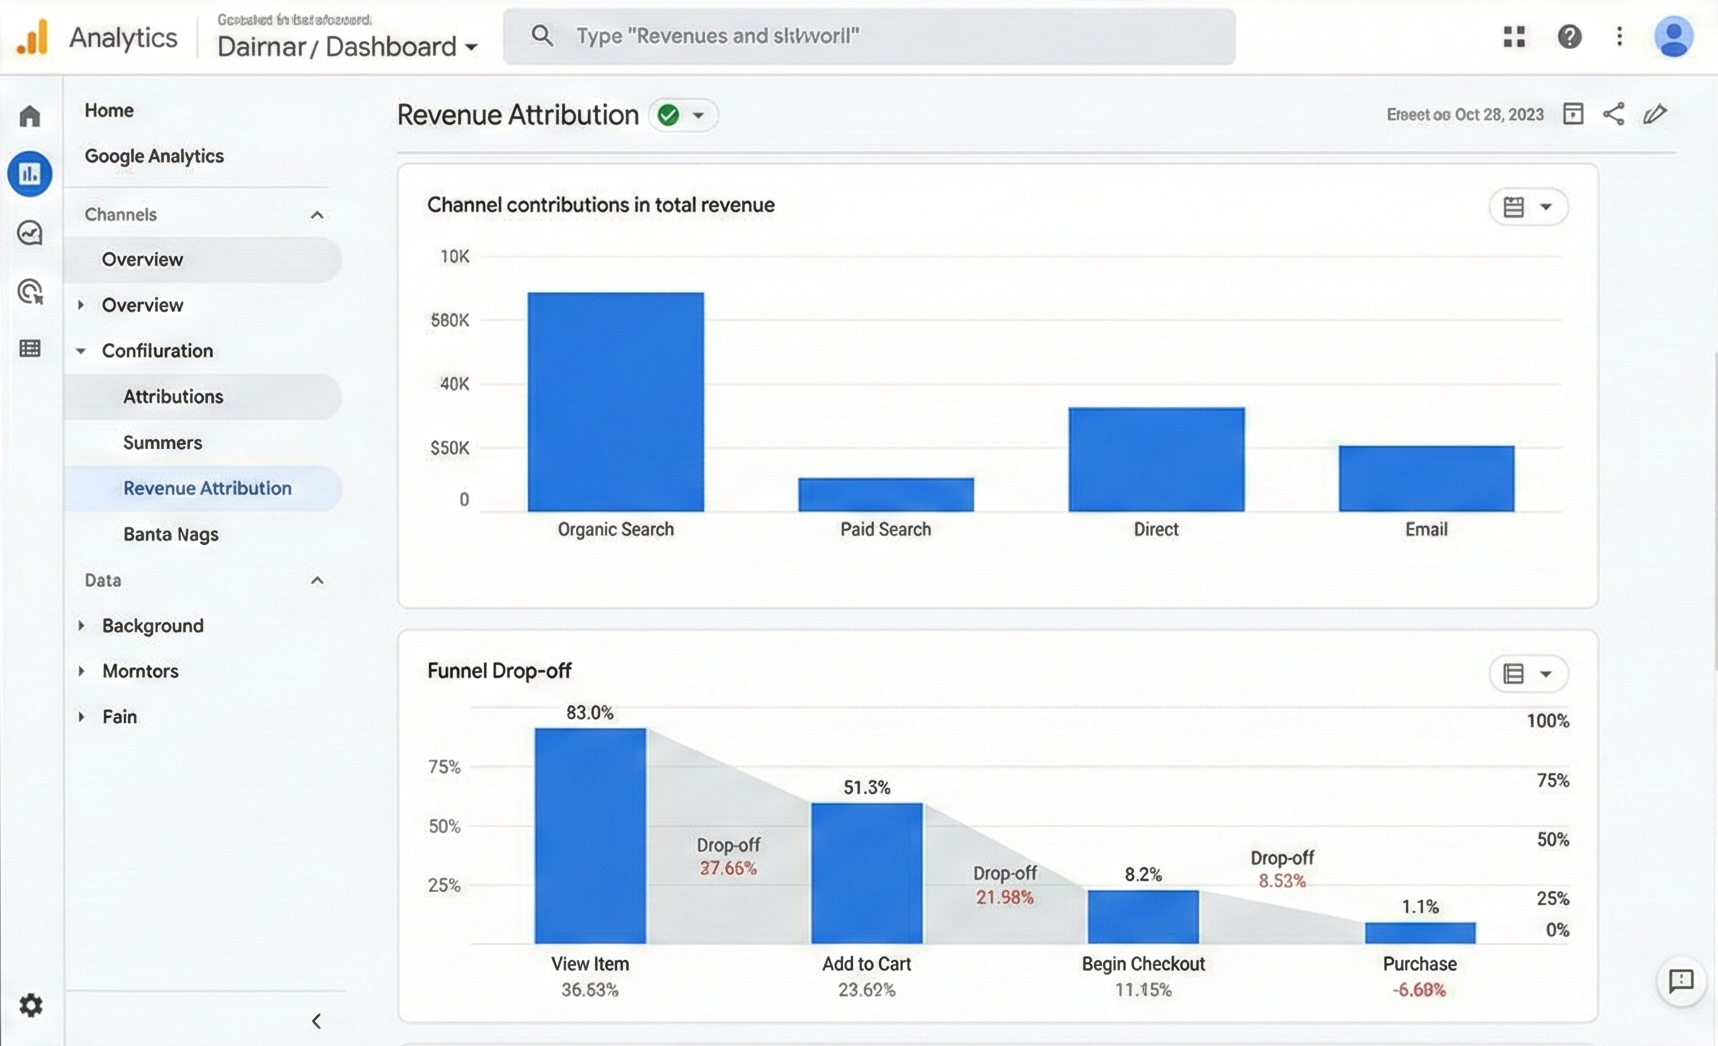Edit report with the pencil icon
1718x1046 pixels.
point(1655,114)
